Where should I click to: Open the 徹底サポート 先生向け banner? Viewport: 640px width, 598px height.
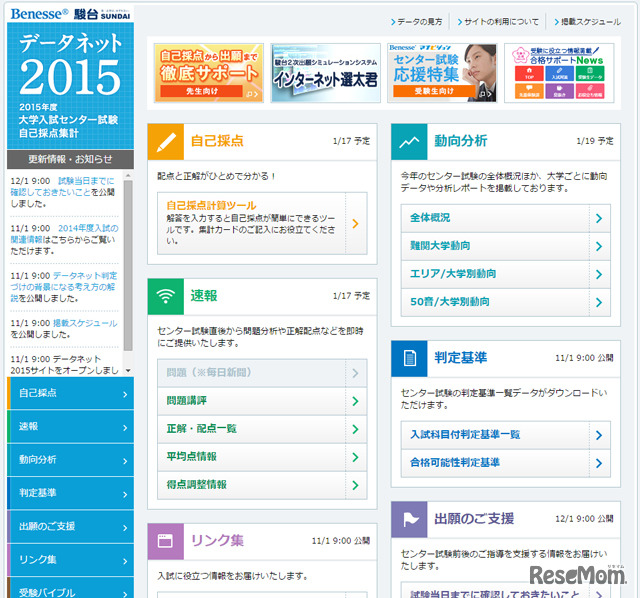pyautogui.click(x=209, y=73)
